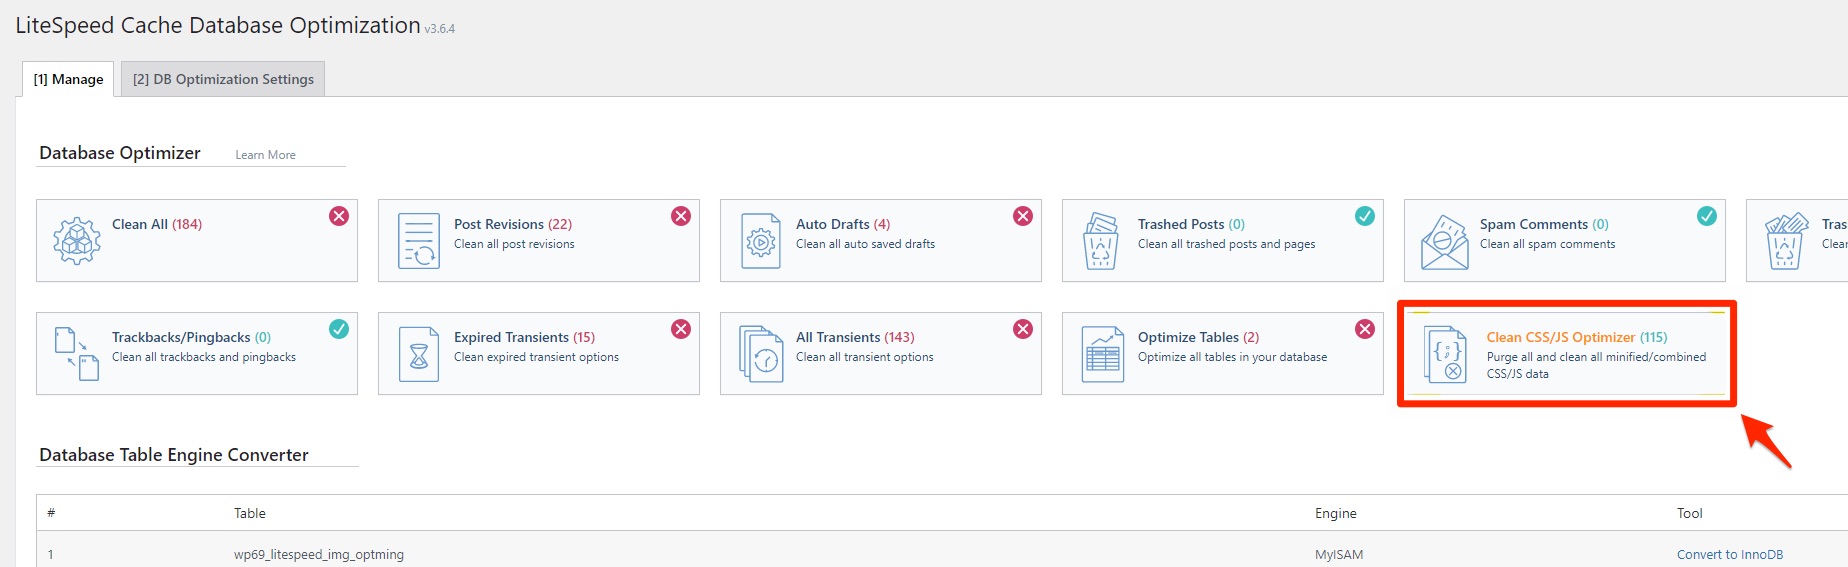
Task: Click the Post Revisions document icon
Action: click(x=419, y=241)
